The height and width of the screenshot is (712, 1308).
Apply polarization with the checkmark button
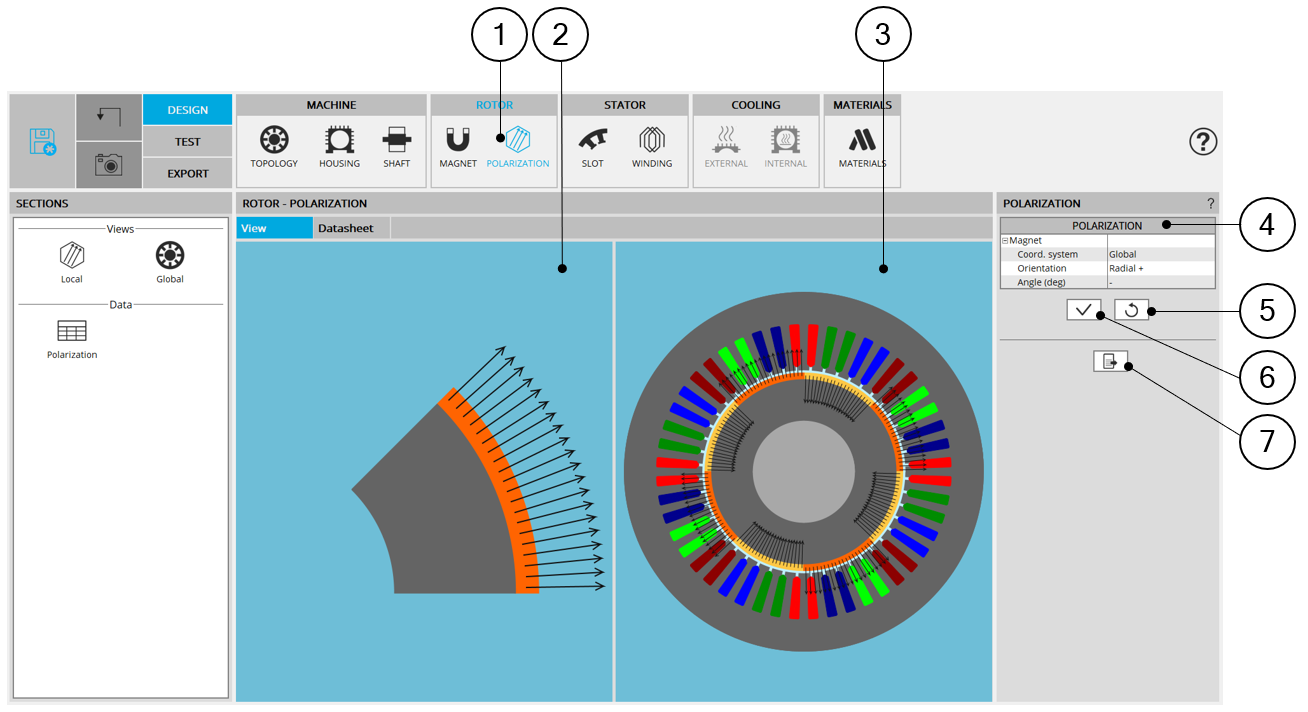[x=1084, y=310]
